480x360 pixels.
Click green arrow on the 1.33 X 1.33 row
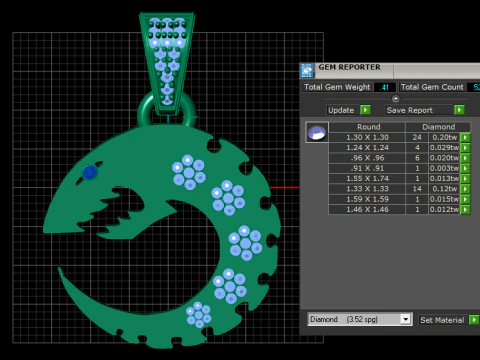(x=465, y=189)
